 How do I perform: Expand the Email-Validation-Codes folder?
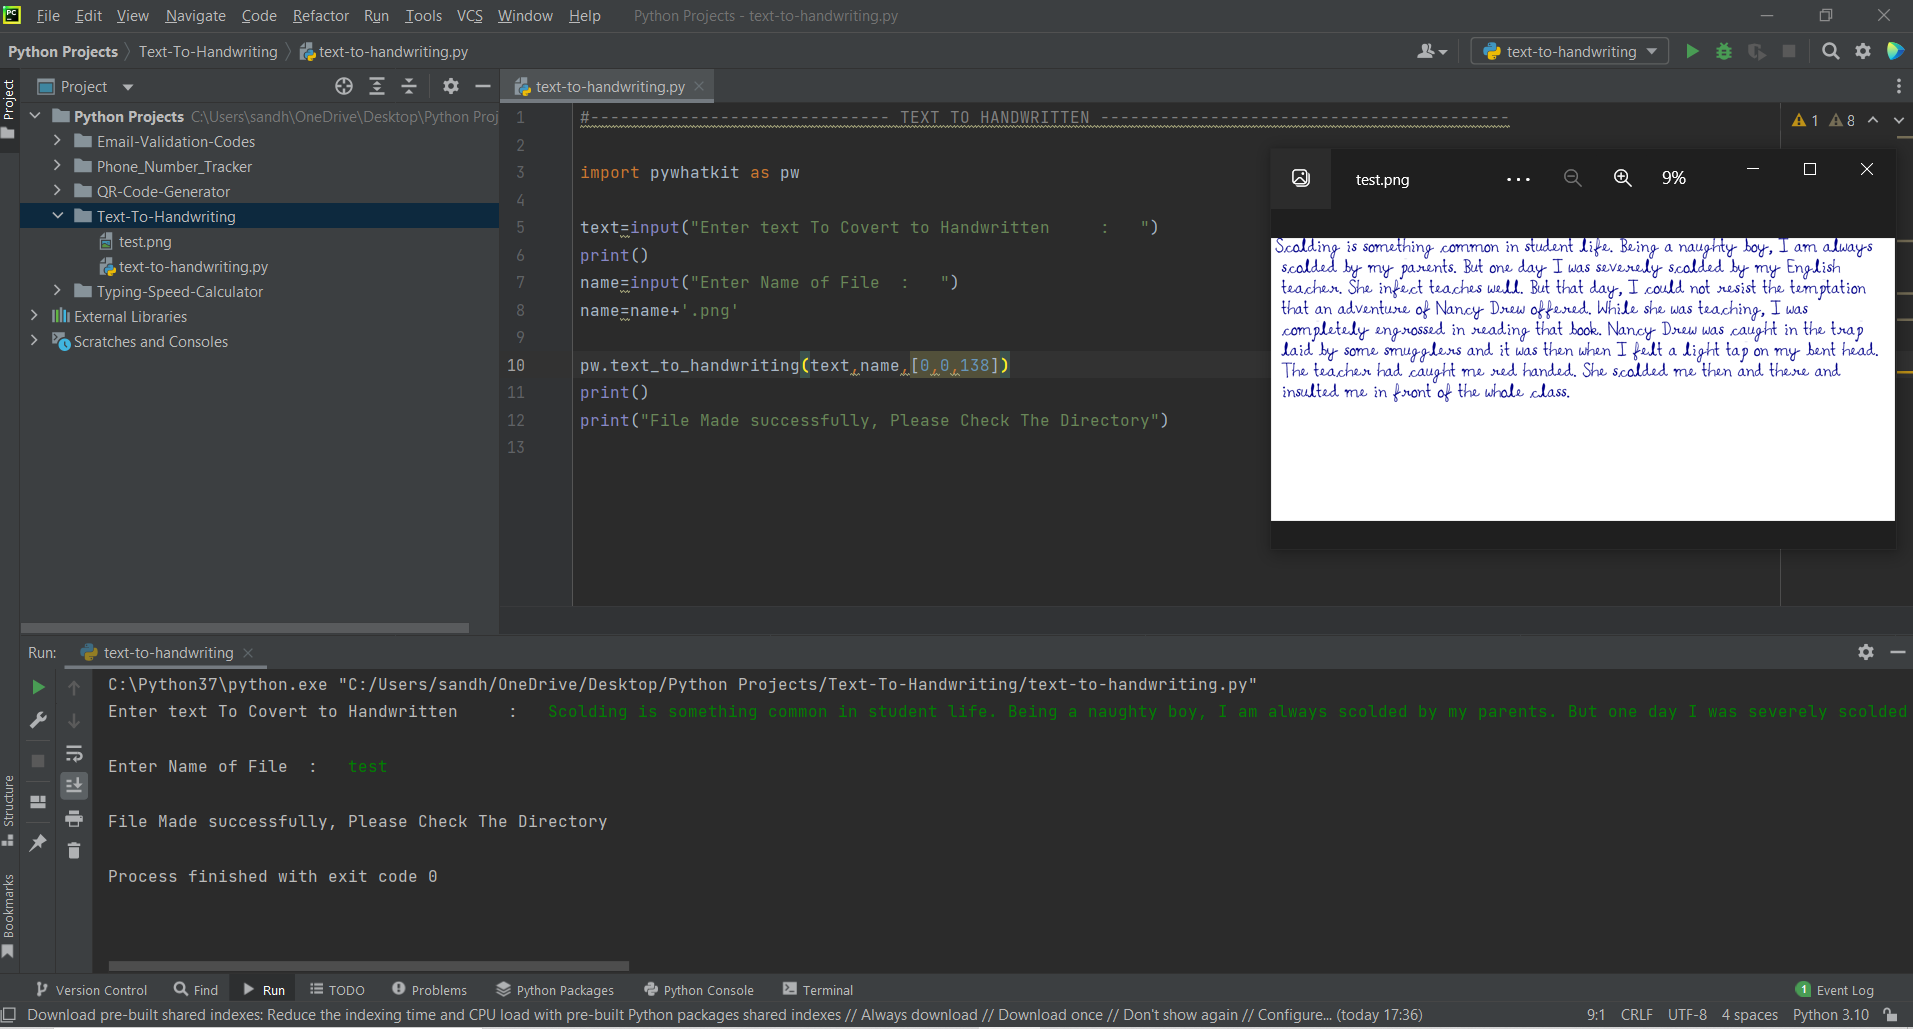tap(57, 141)
